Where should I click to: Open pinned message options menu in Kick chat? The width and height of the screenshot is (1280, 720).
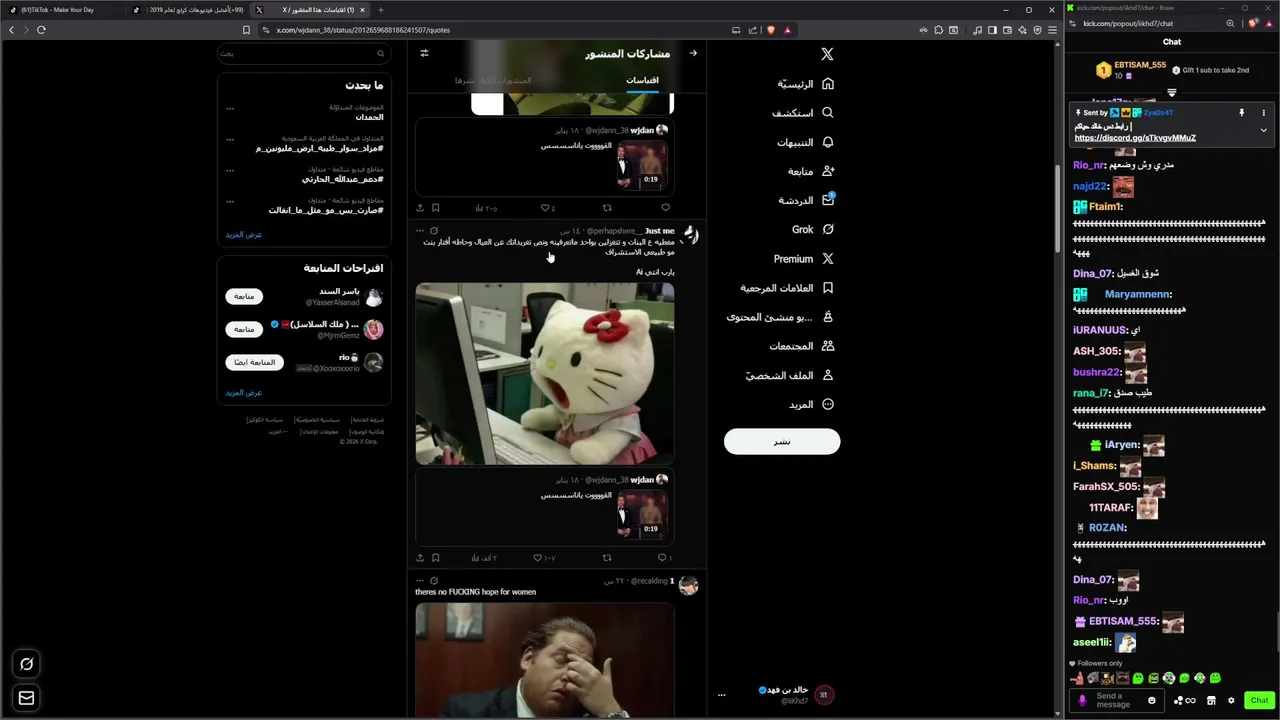tap(1263, 113)
